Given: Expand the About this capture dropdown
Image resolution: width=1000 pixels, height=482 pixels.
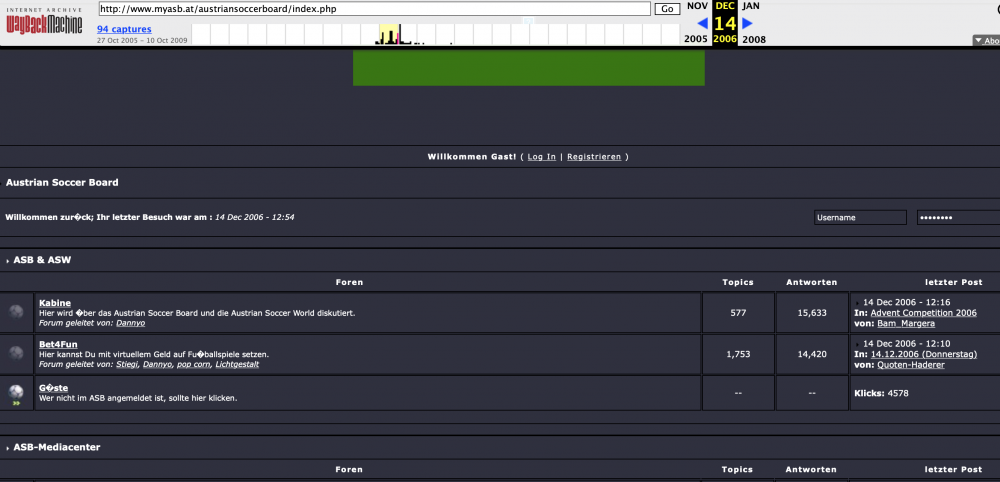Looking at the screenshot, I should 986,40.
